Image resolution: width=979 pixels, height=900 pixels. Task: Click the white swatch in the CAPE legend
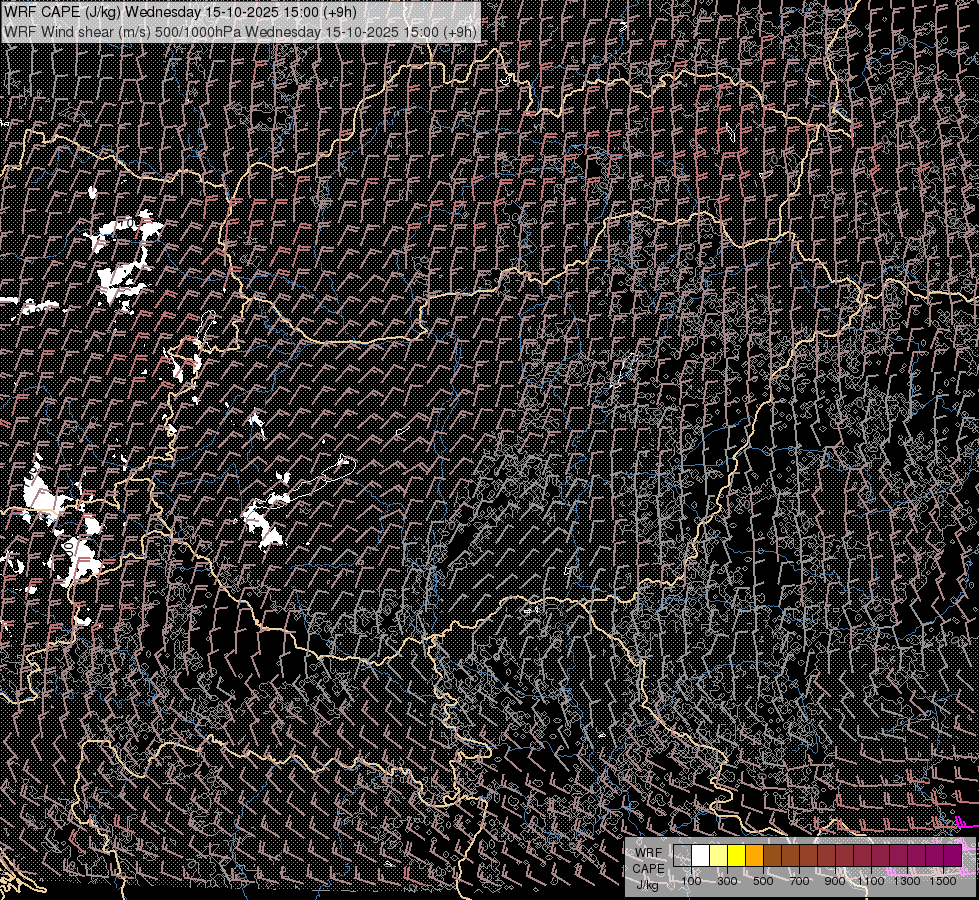(x=701, y=856)
